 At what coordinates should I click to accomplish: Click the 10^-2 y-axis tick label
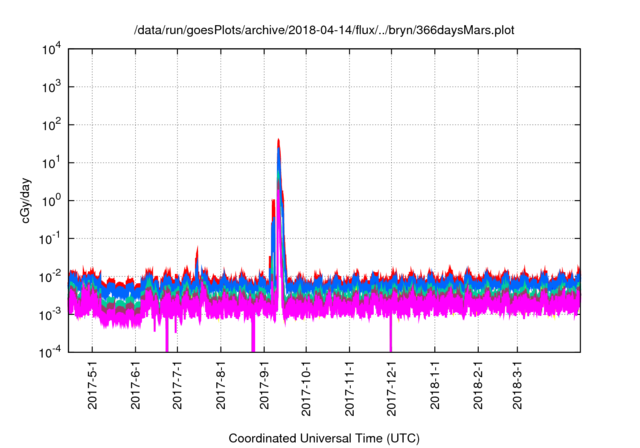point(51,277)
